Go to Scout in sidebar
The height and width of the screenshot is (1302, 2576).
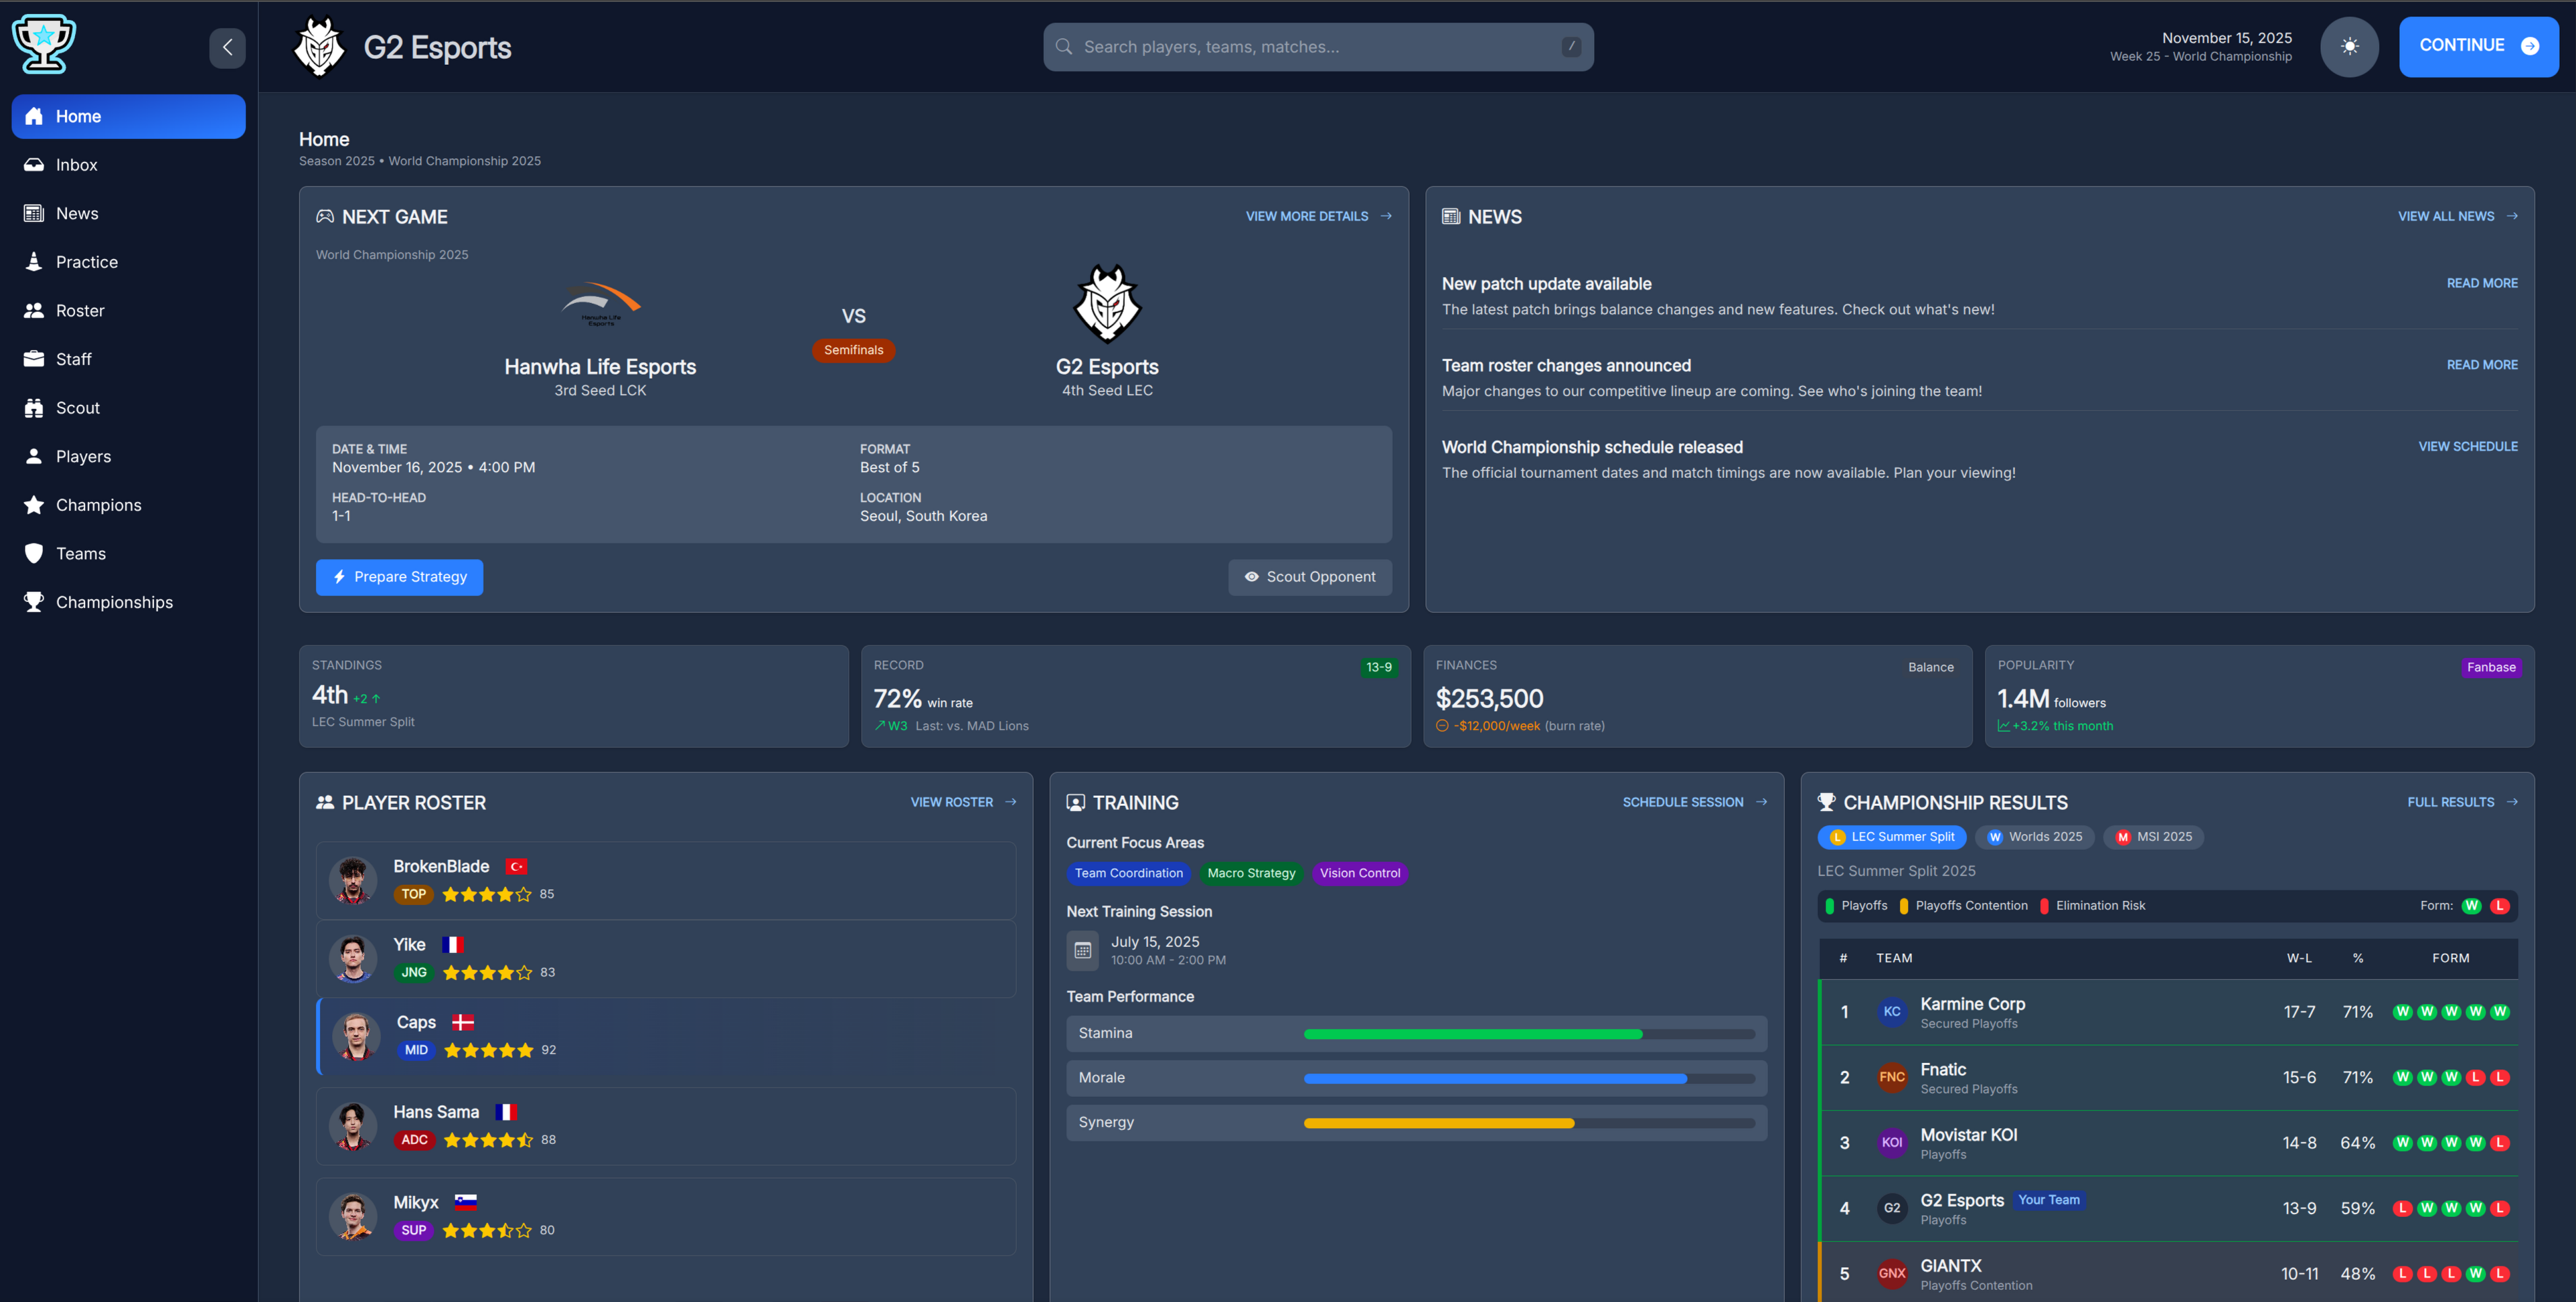[x=77, y=408]
